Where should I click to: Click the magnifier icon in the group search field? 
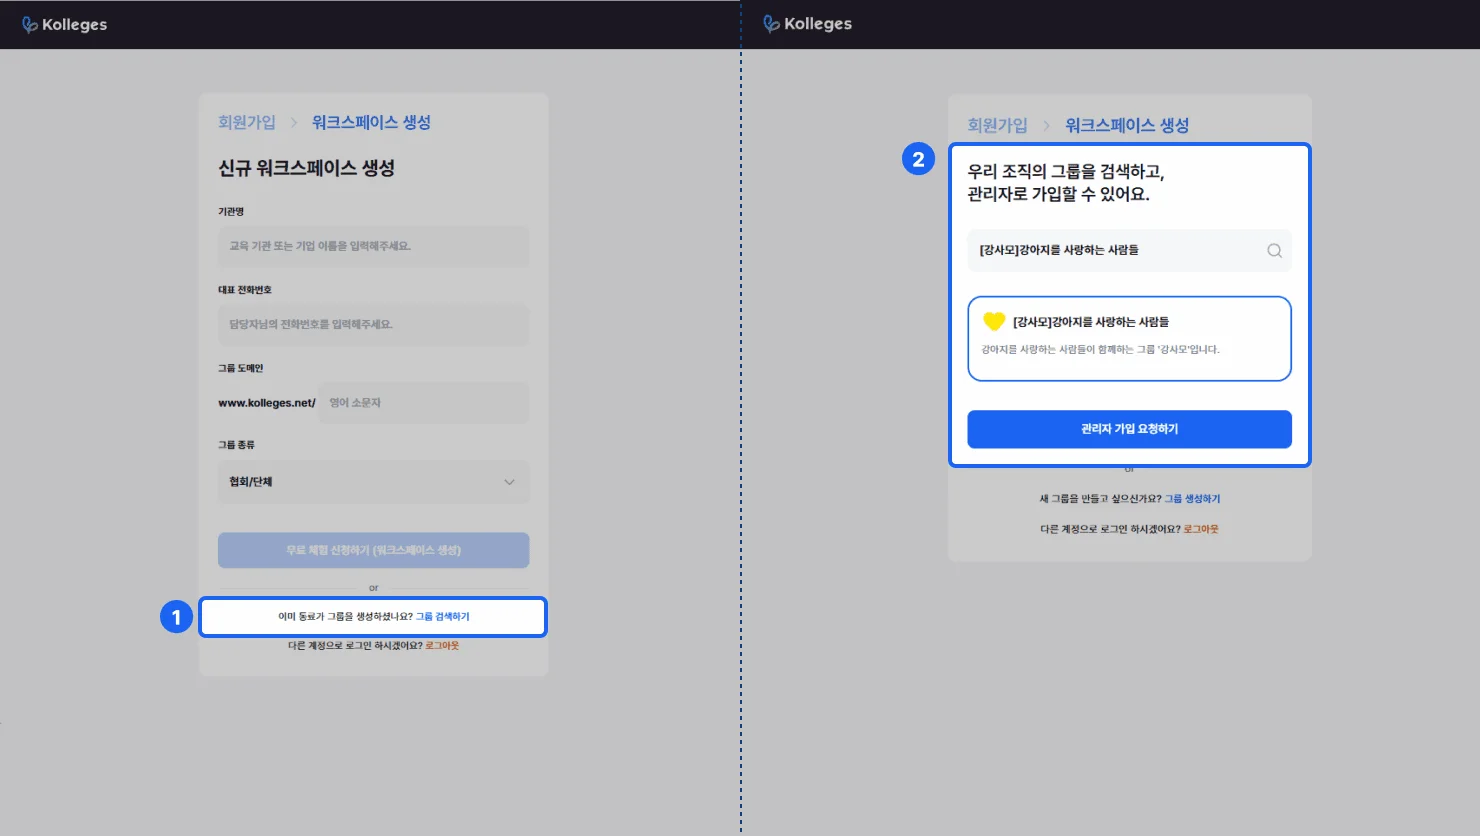(x=1274, y=251)
